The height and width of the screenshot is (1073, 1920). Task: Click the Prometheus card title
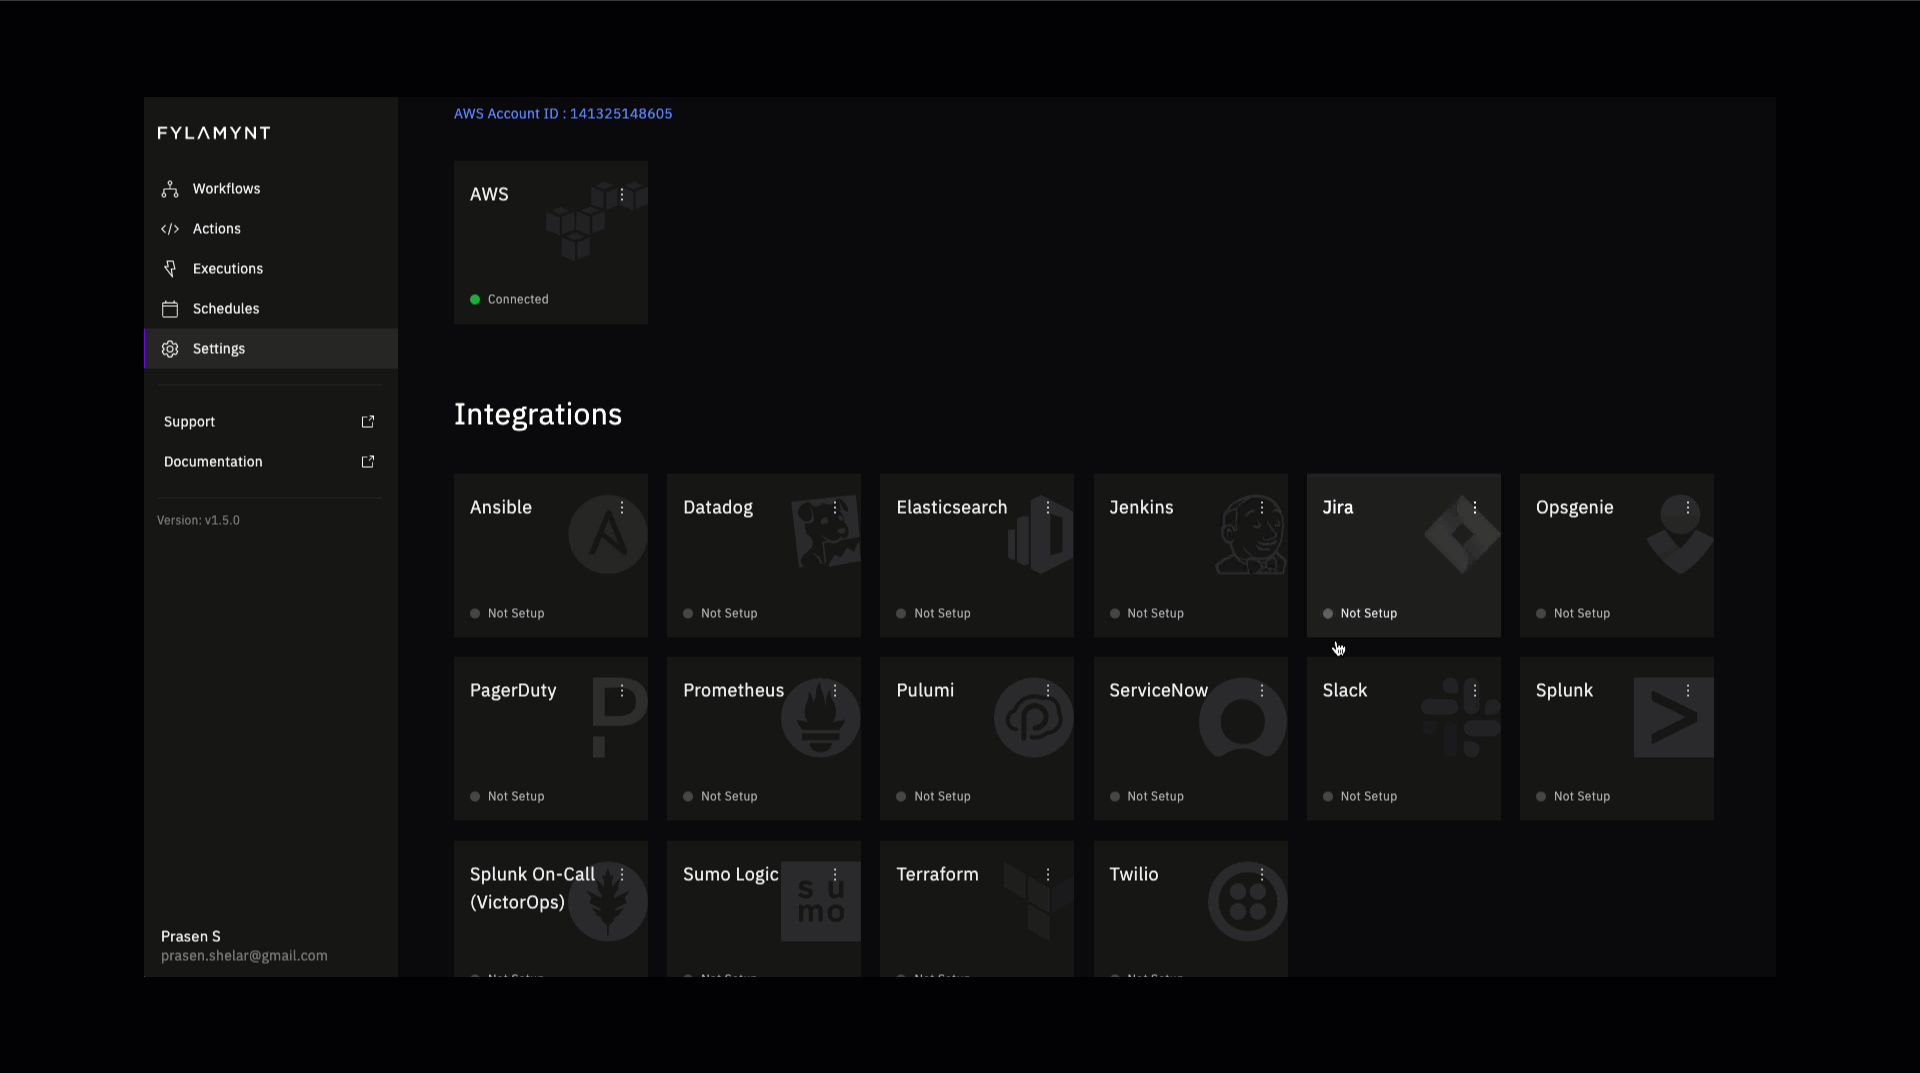[x=734, y=691]
